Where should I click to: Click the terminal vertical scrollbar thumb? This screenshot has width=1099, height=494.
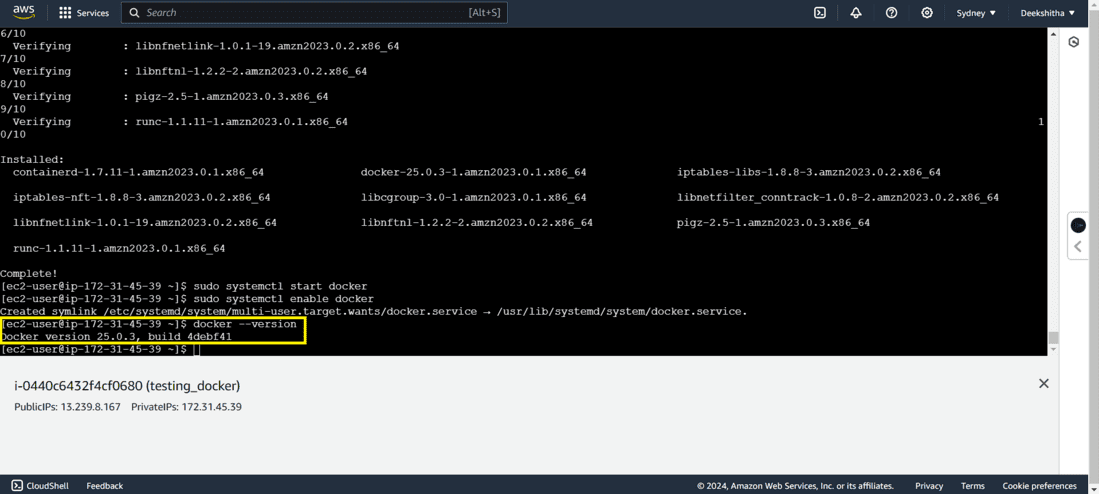(x=1053, y=338)
